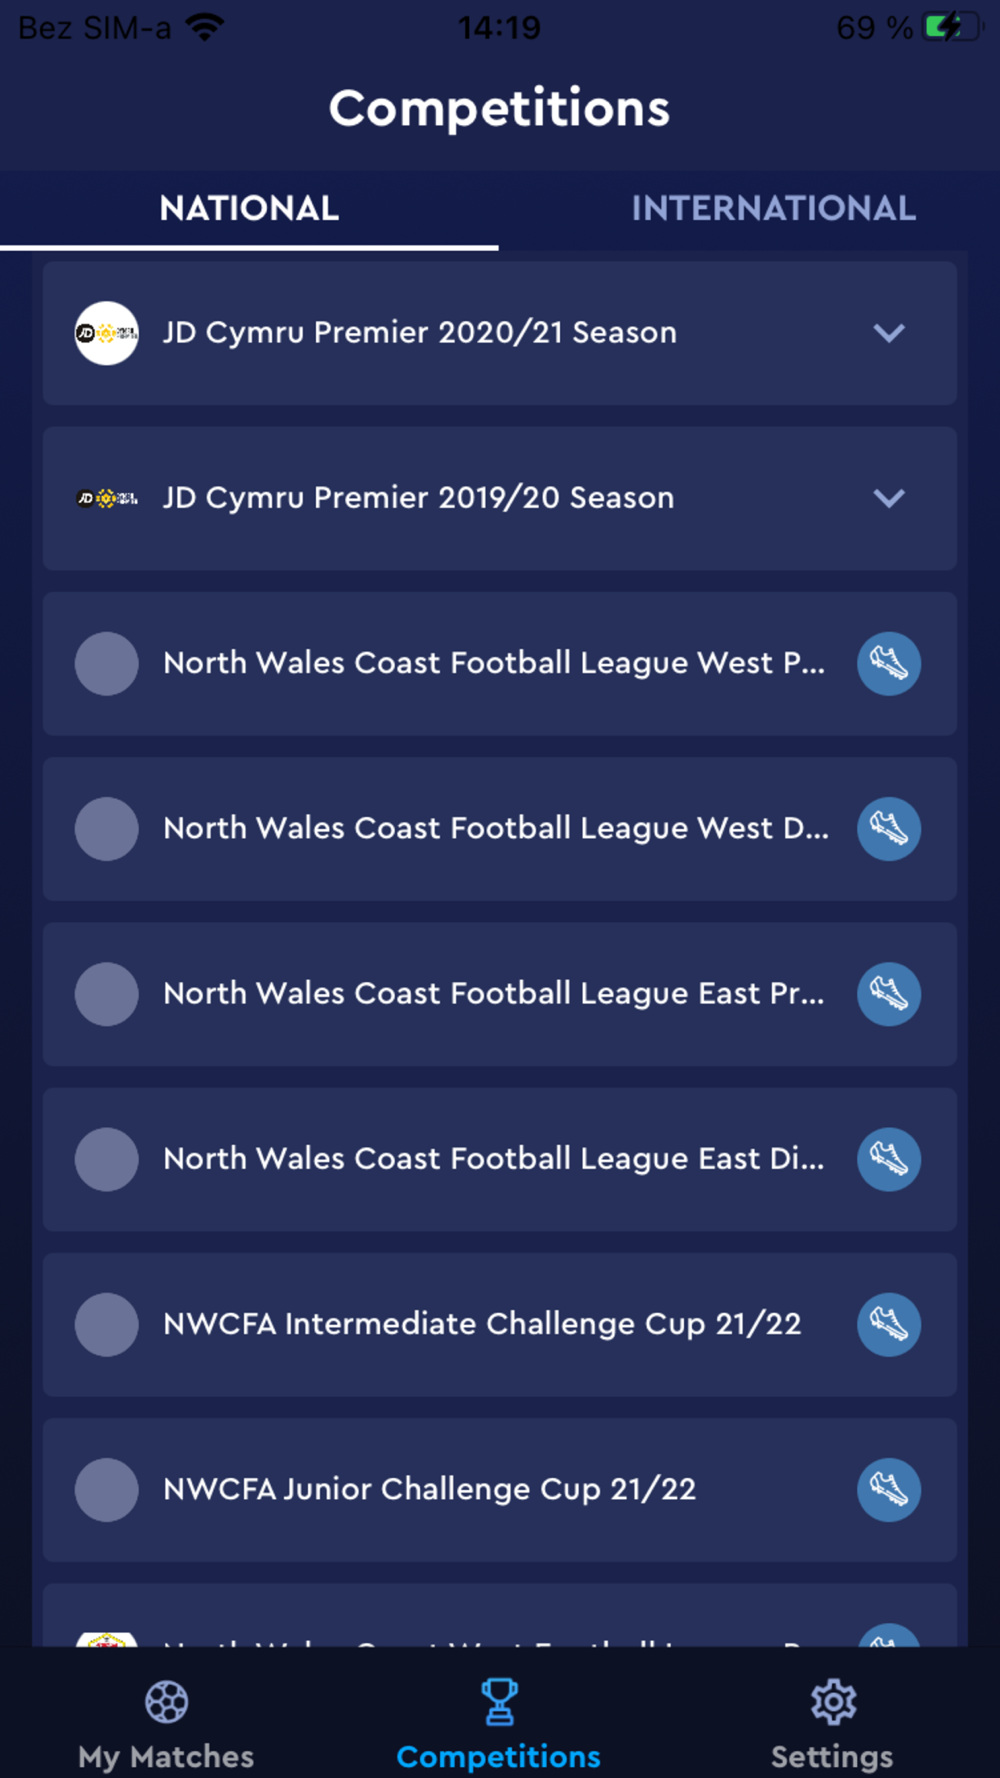Open NWCFA Junior Challenge Cup 21/22 entry
The width and height of the screenshot is (1000, 1778).
pos(430,1489)
